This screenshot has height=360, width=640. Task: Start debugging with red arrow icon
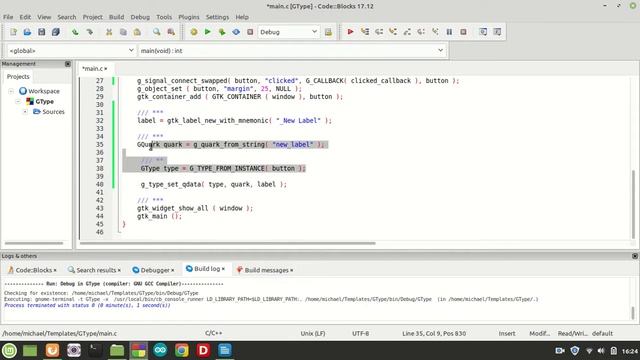tap(350, 32)
